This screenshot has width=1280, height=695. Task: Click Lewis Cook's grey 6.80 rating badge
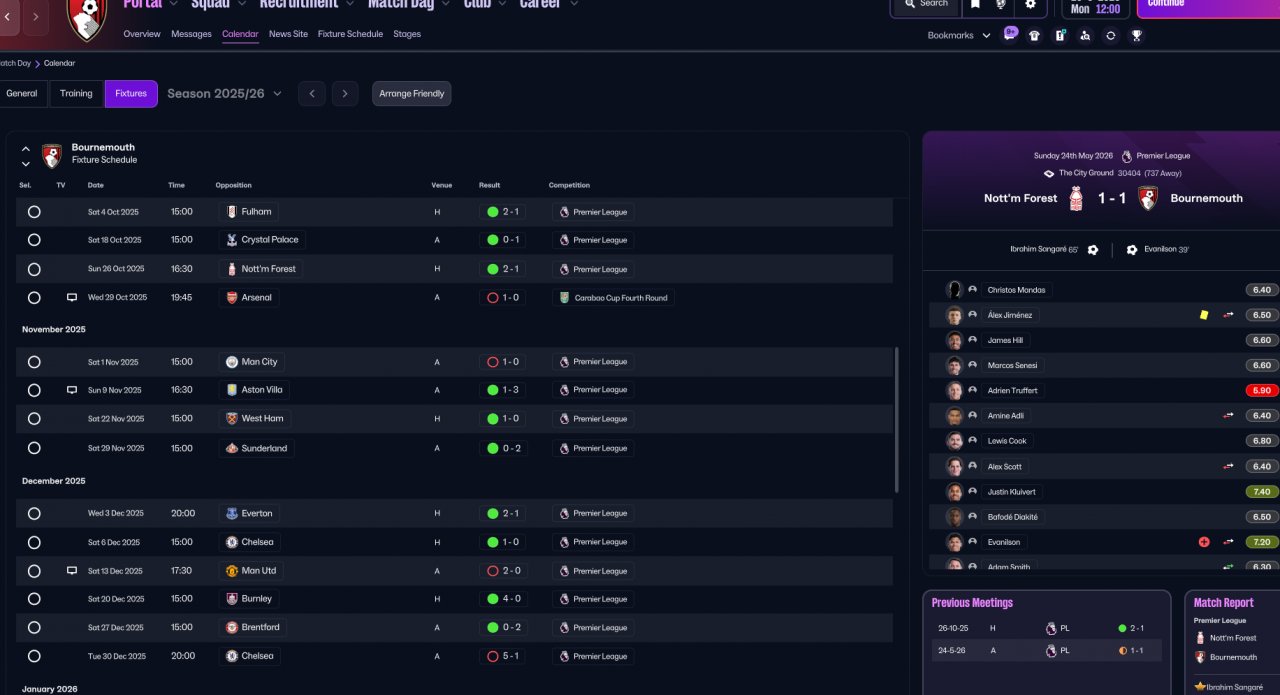coord(1262,441)
